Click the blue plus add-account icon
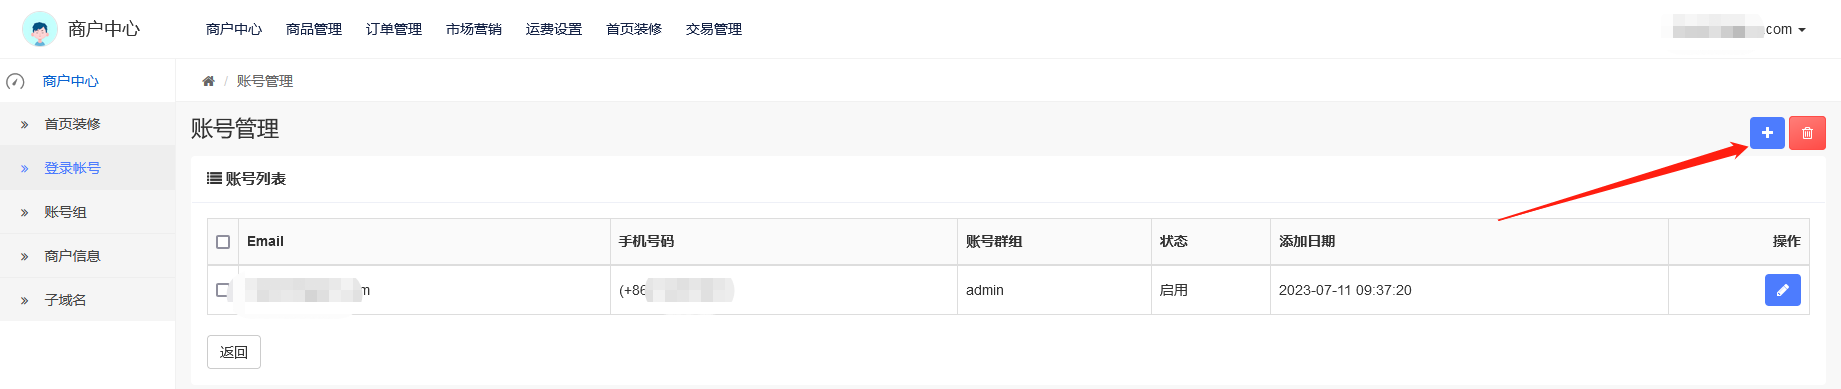The height and width of the screenshot is (389, 1841). [1767, 133]
